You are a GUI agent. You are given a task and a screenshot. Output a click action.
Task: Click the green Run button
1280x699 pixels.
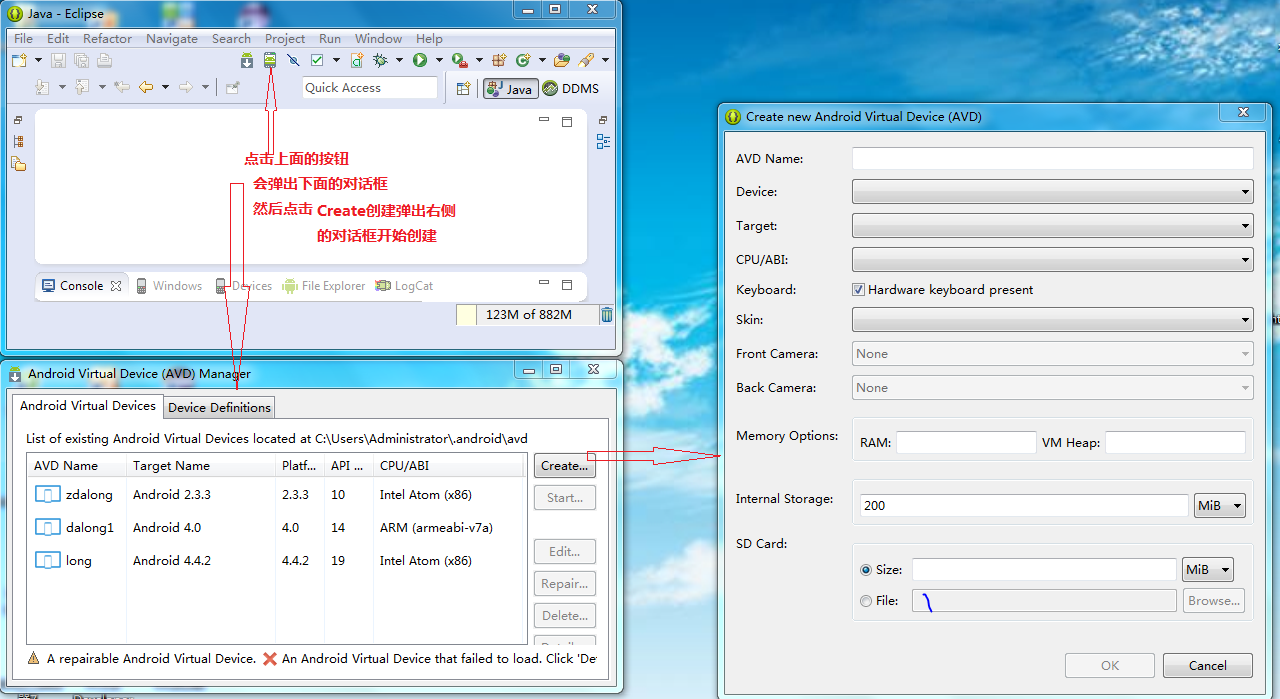(420, 61)
